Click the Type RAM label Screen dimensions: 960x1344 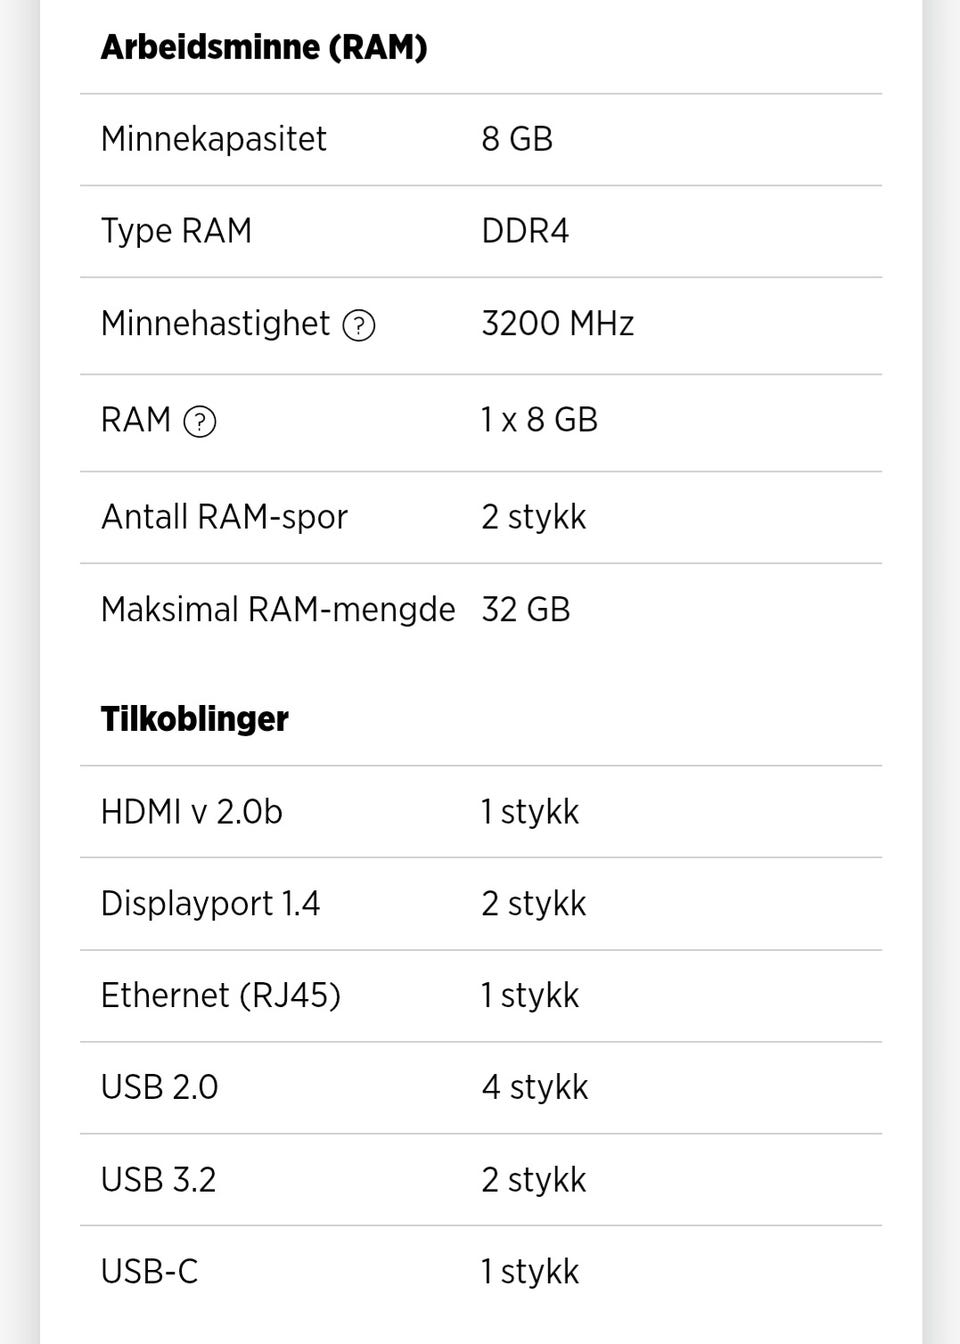[176, 231]
